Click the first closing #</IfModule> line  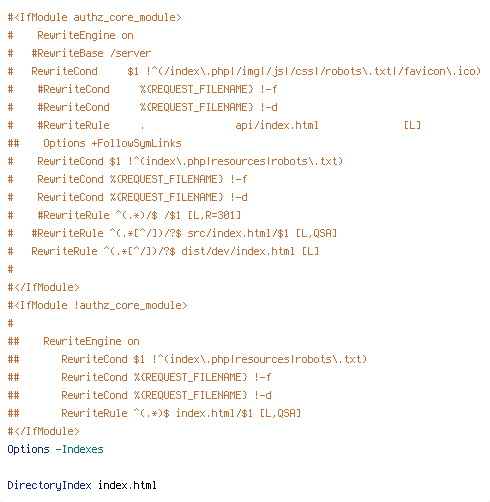coord(44,287)
